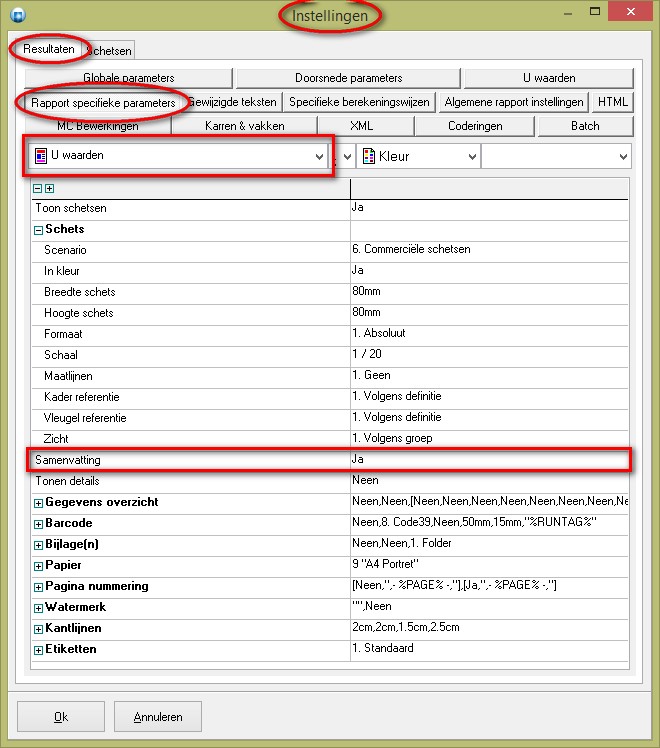Open the Globale parameters tab

pyautogui.click(x=128, y=78)
